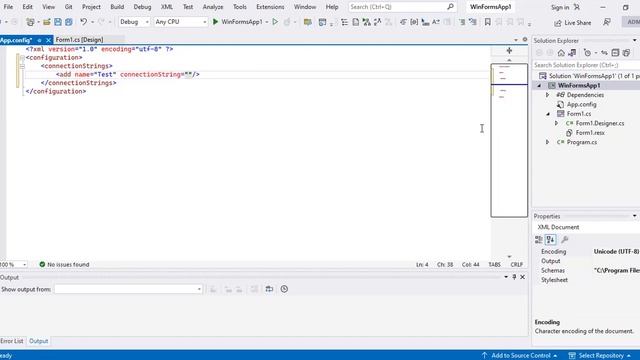The height and width of the screenshot is (360, 640).
Task: Toggle word wrap icon in Output panel
Action: tap(269, 289)
